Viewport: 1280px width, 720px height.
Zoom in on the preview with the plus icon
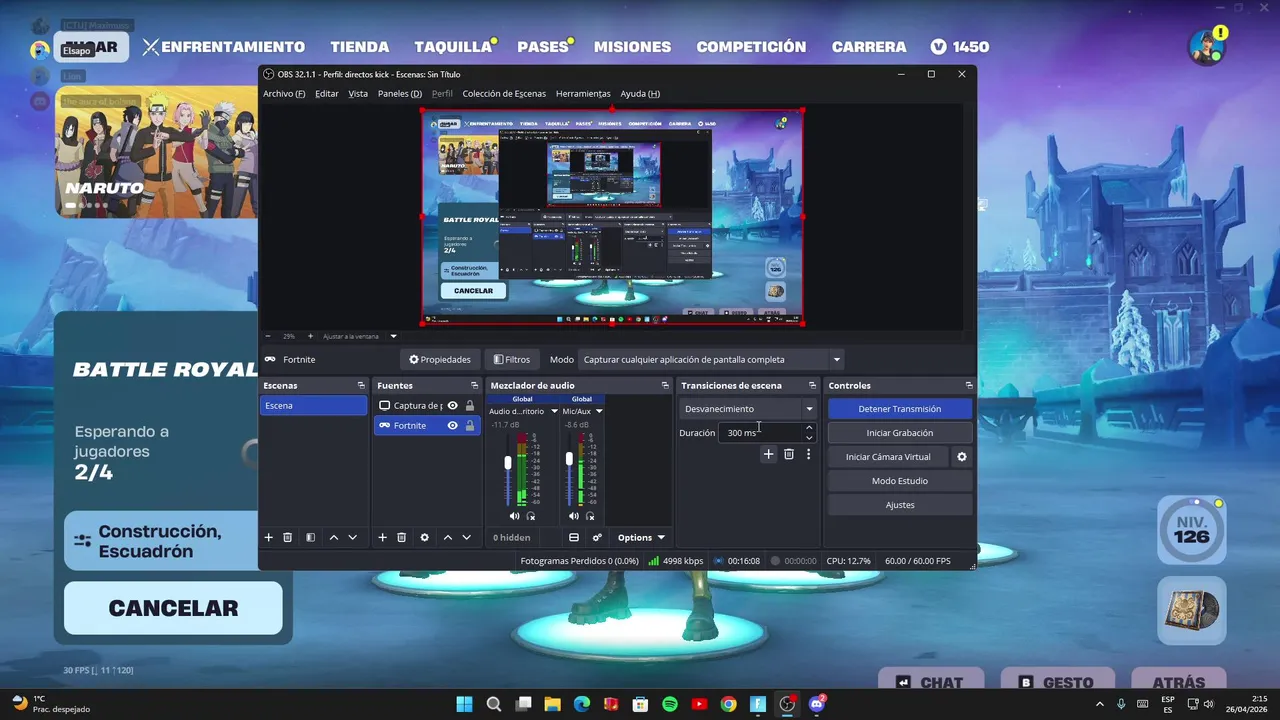310,336
